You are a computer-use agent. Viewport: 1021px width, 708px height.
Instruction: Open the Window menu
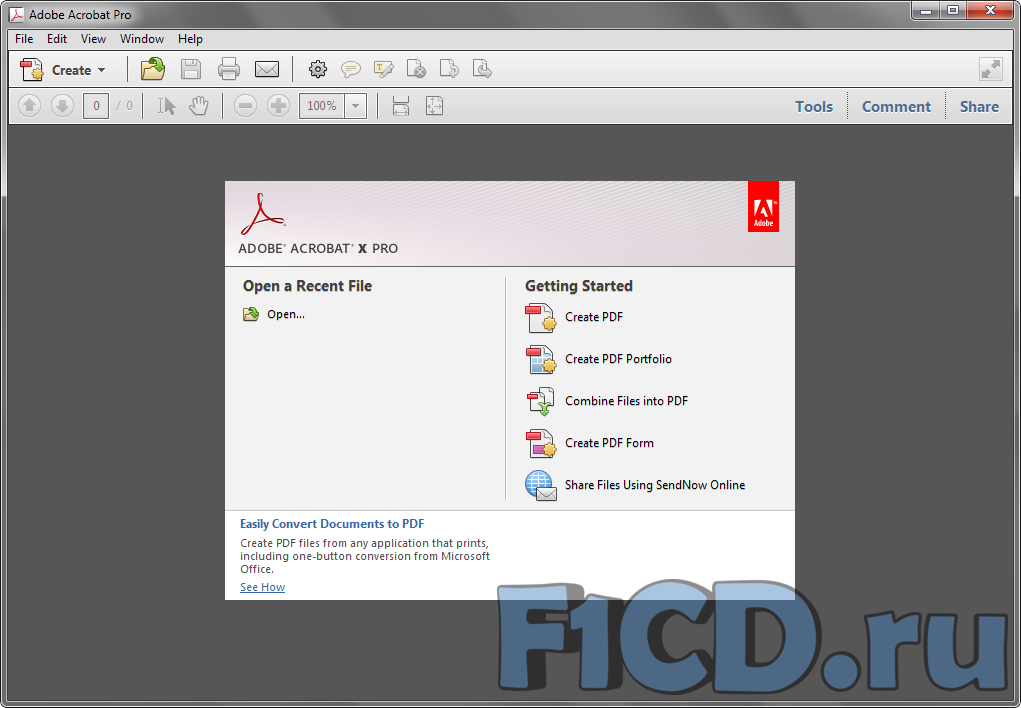[141, 39]
